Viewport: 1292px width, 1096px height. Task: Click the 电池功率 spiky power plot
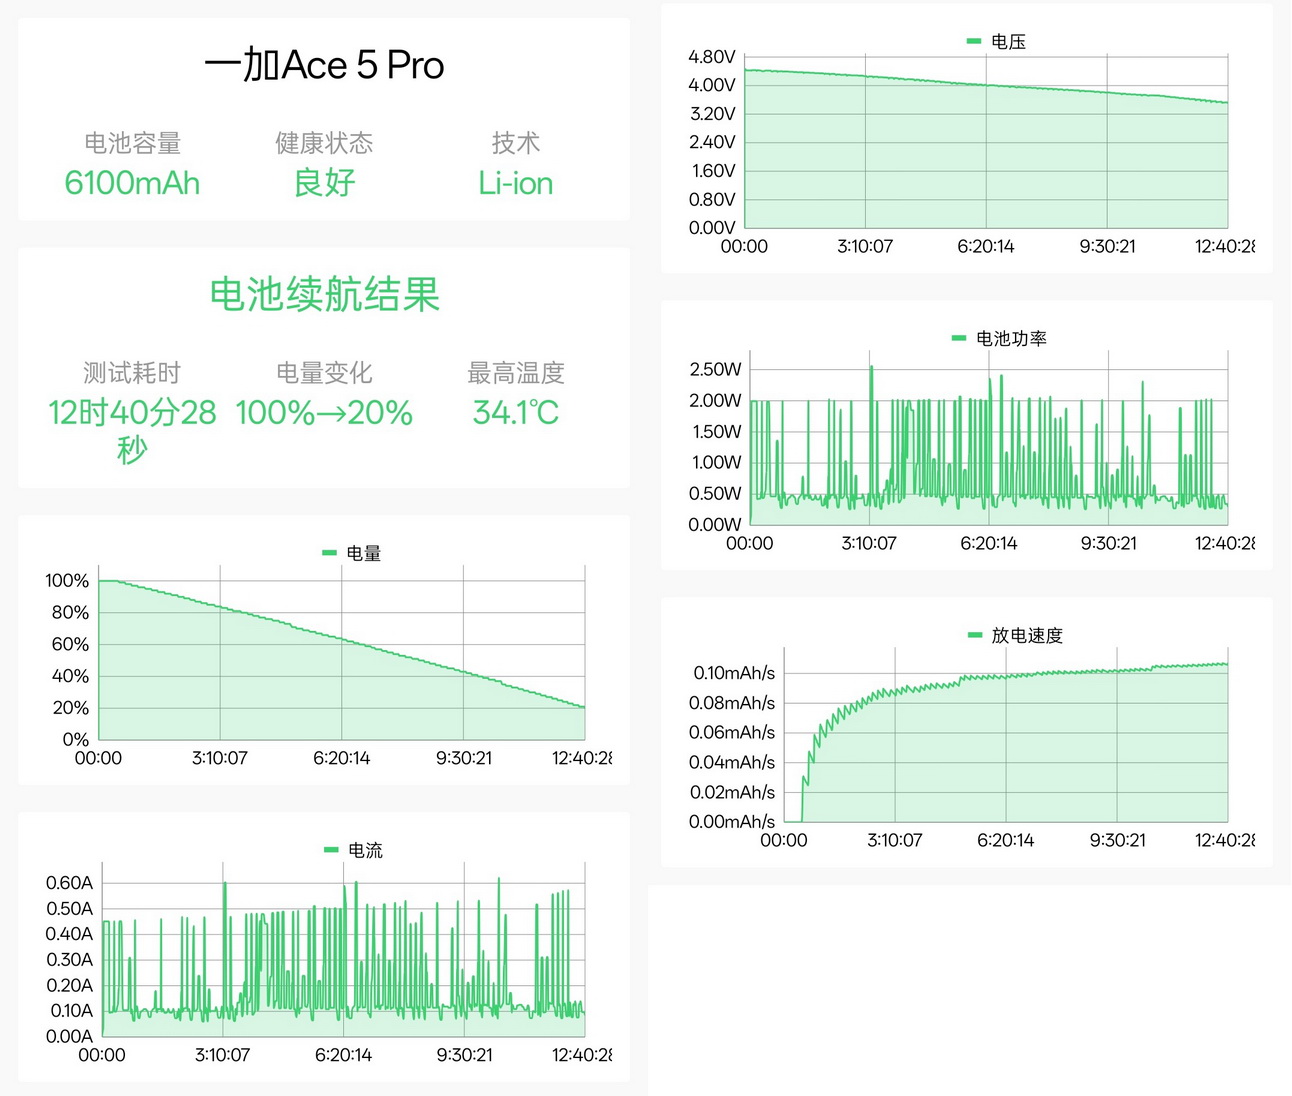(x=989, y=445)
